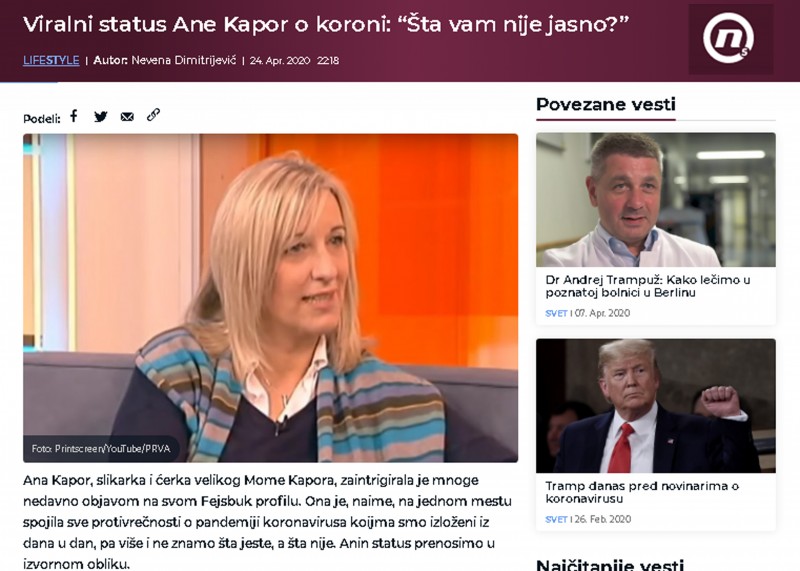The height and width of the screenshot is (571, 800).
Task: Click the article title about Ana Kapor
Action: point(326,24)
